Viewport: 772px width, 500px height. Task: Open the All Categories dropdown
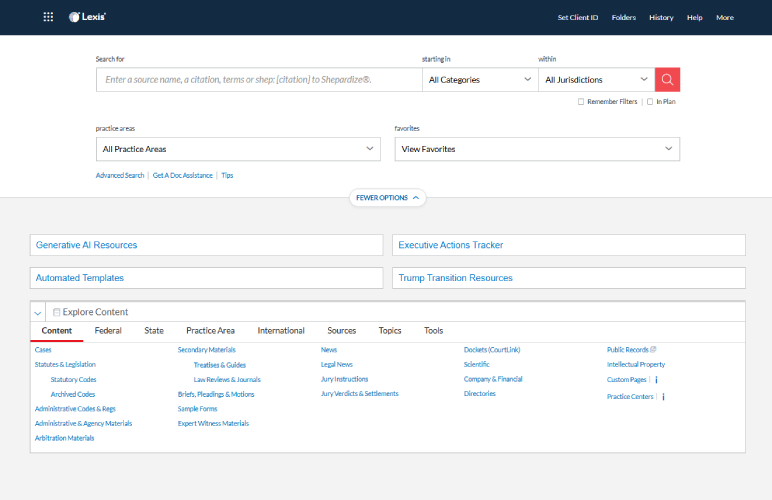pos(480,80)
